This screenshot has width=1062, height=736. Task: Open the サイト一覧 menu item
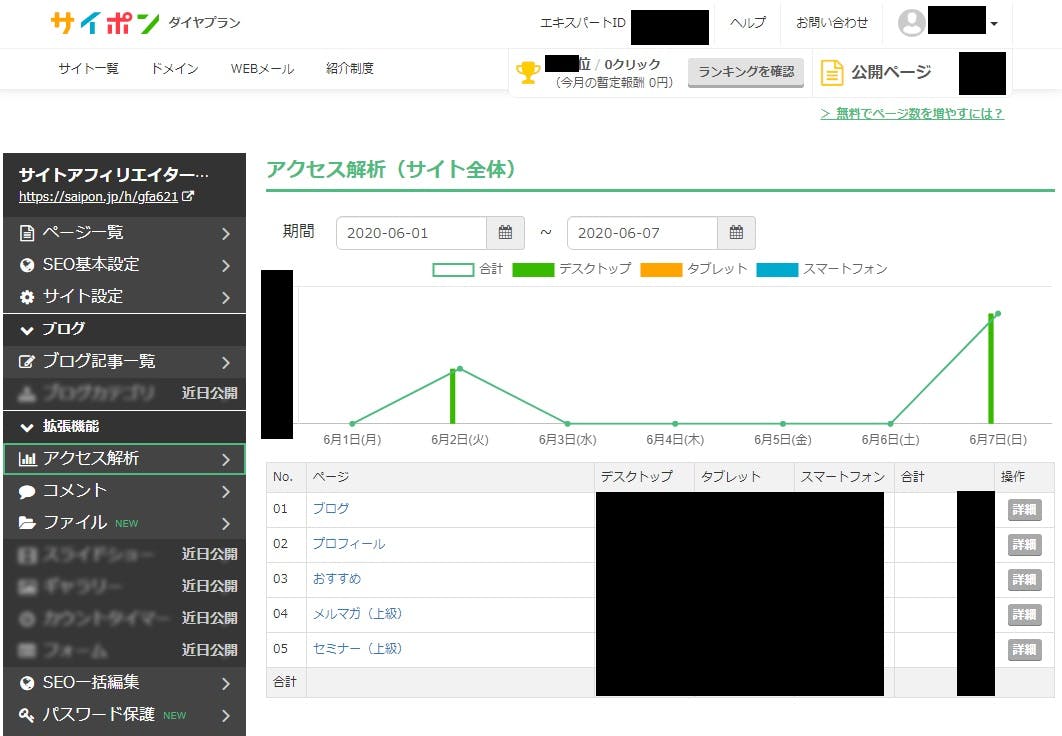pyautogui.click(x=88, y=69)
